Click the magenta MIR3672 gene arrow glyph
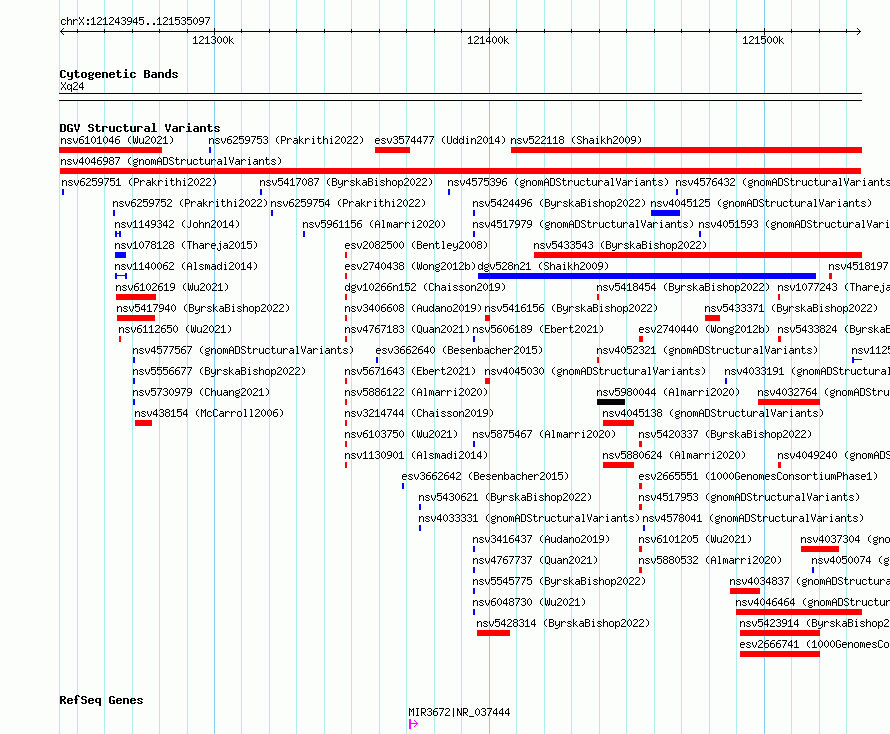Viewport: 890px width, 734px height. (413, 724)
